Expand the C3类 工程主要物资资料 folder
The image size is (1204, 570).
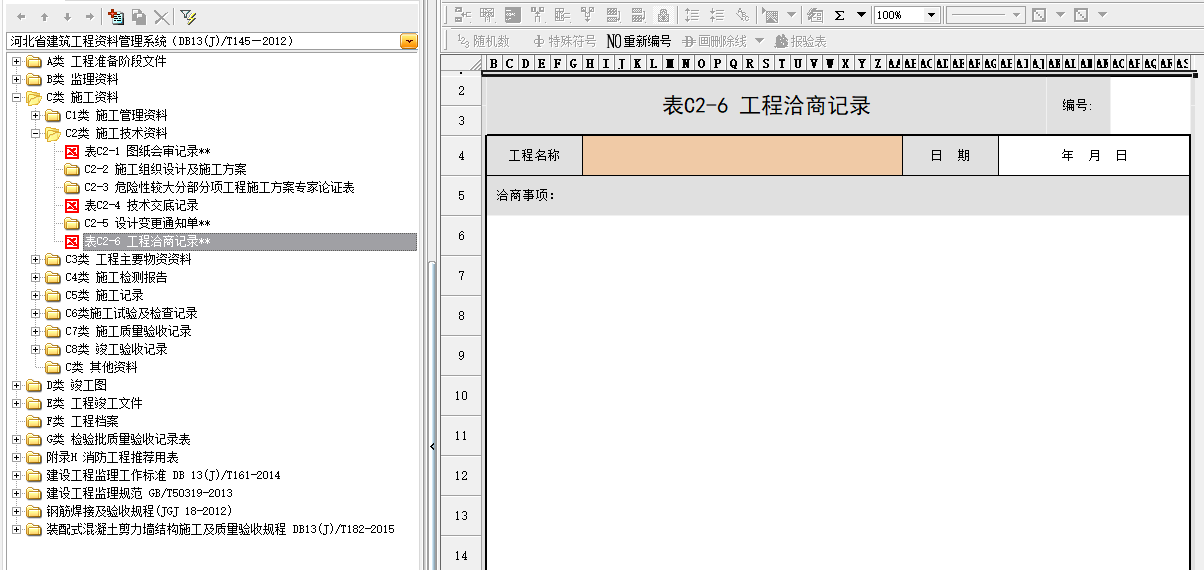click(37, 260)
